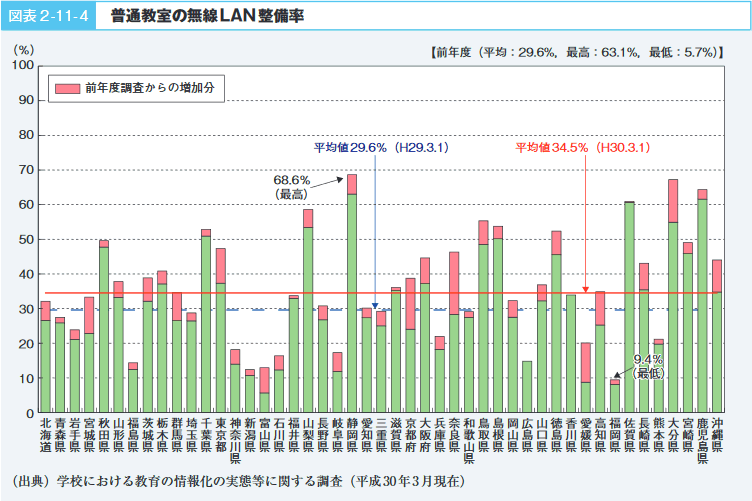Viewport: 752px width, 501px height.
Task: Click the 佐賀県 axis label
Action: [x=630, y=435]
